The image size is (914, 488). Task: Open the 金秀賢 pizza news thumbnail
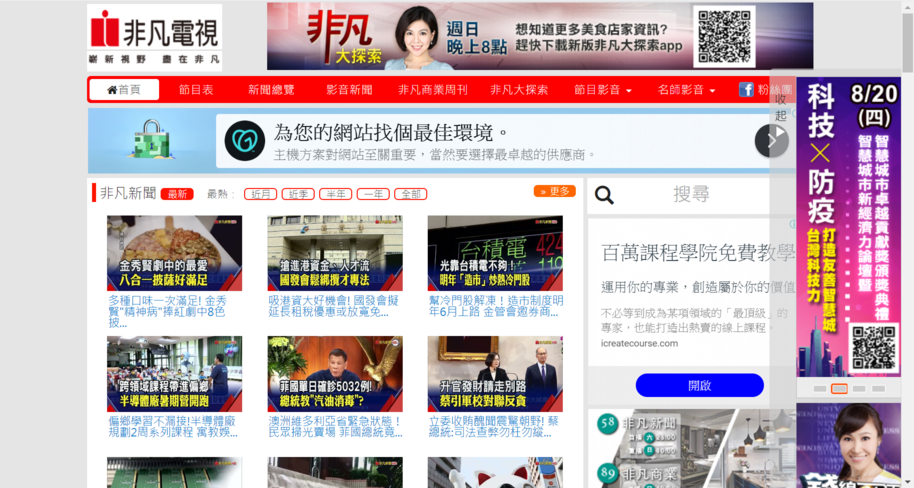[174, 253]
